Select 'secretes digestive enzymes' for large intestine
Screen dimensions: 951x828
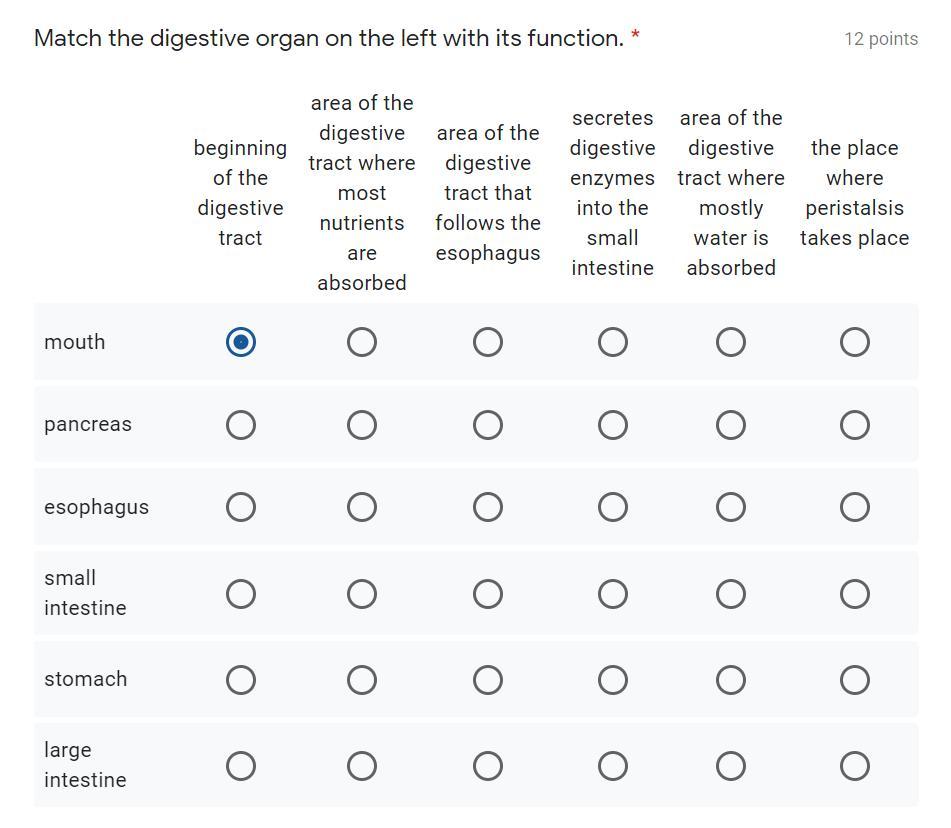coord(613,766)
